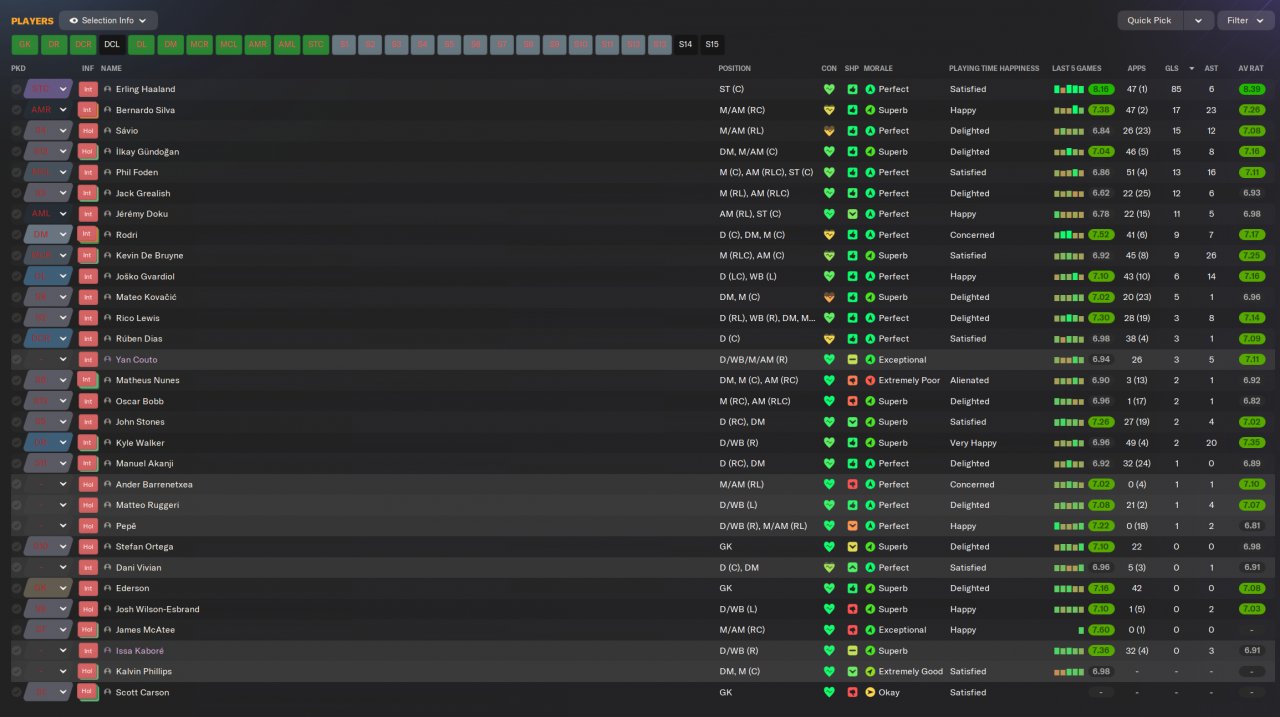Image resolution: width=1280 pixels, height=717 pixels.
Task: Click Matheus Nunes's red match sharpness icon
Action: pyautogui.click(x=852, y=381)
